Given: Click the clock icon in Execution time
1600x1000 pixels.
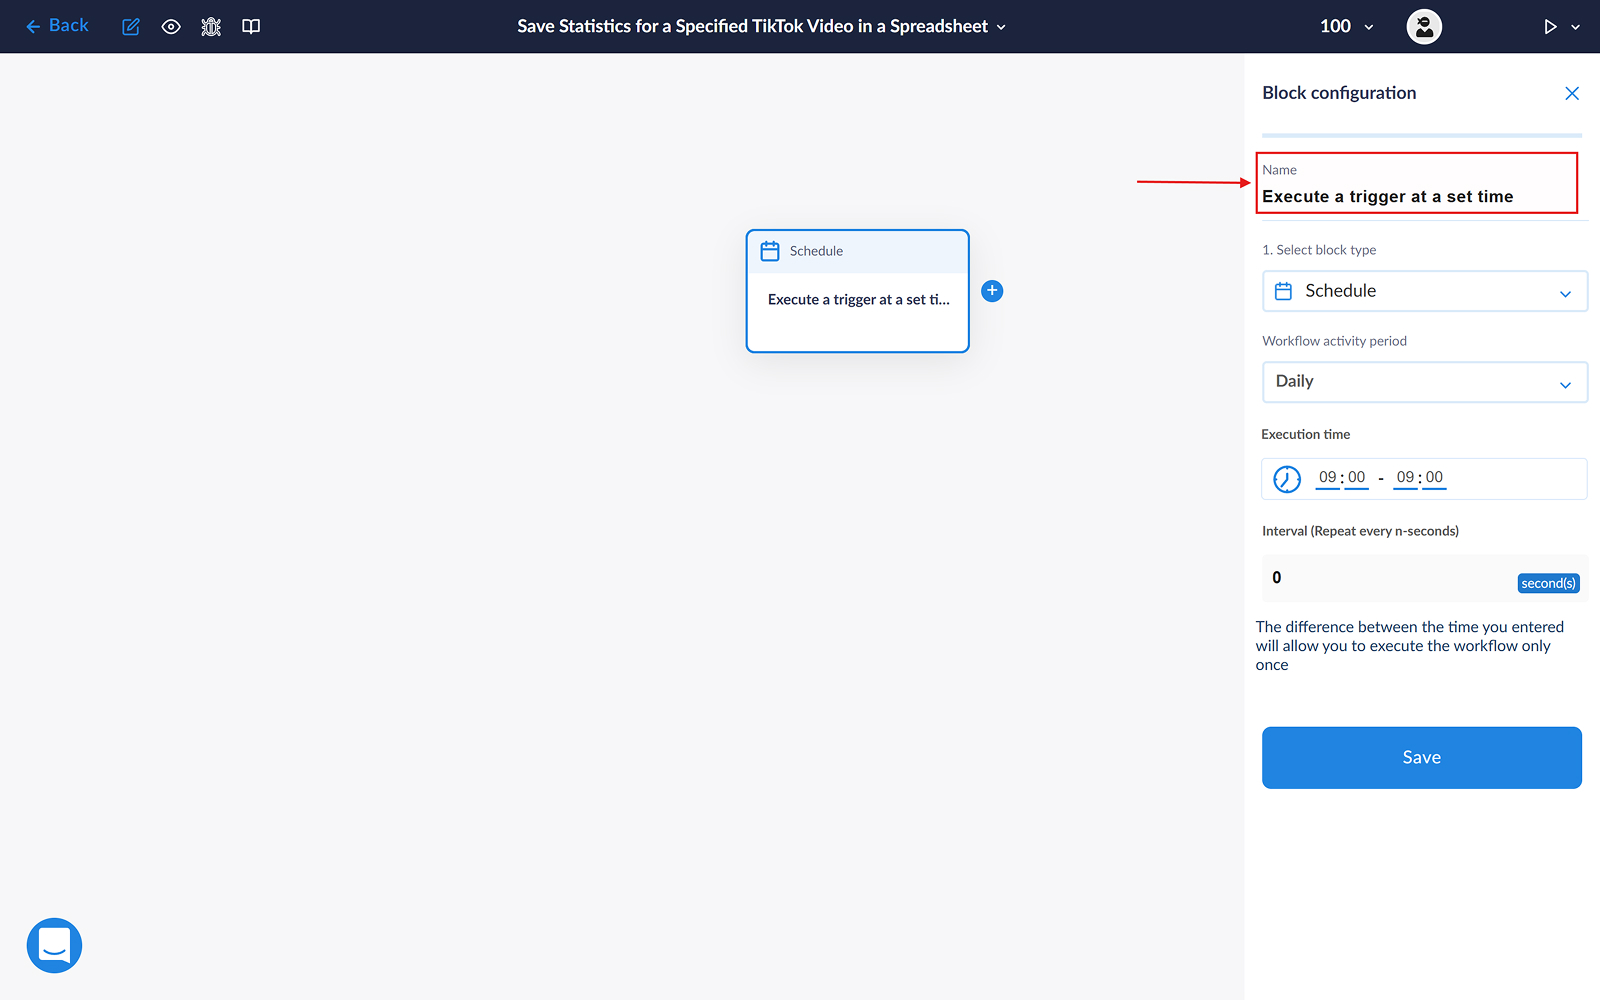Looking at the screenshot, I should pos(1287,479).
